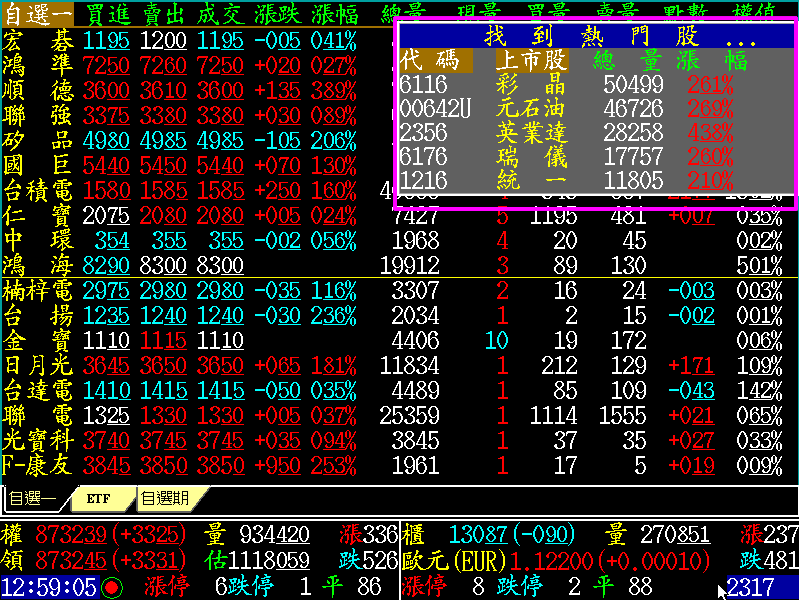Click the 漲幅 column header
The image size is (799, 600).
(x=334, y=14)
